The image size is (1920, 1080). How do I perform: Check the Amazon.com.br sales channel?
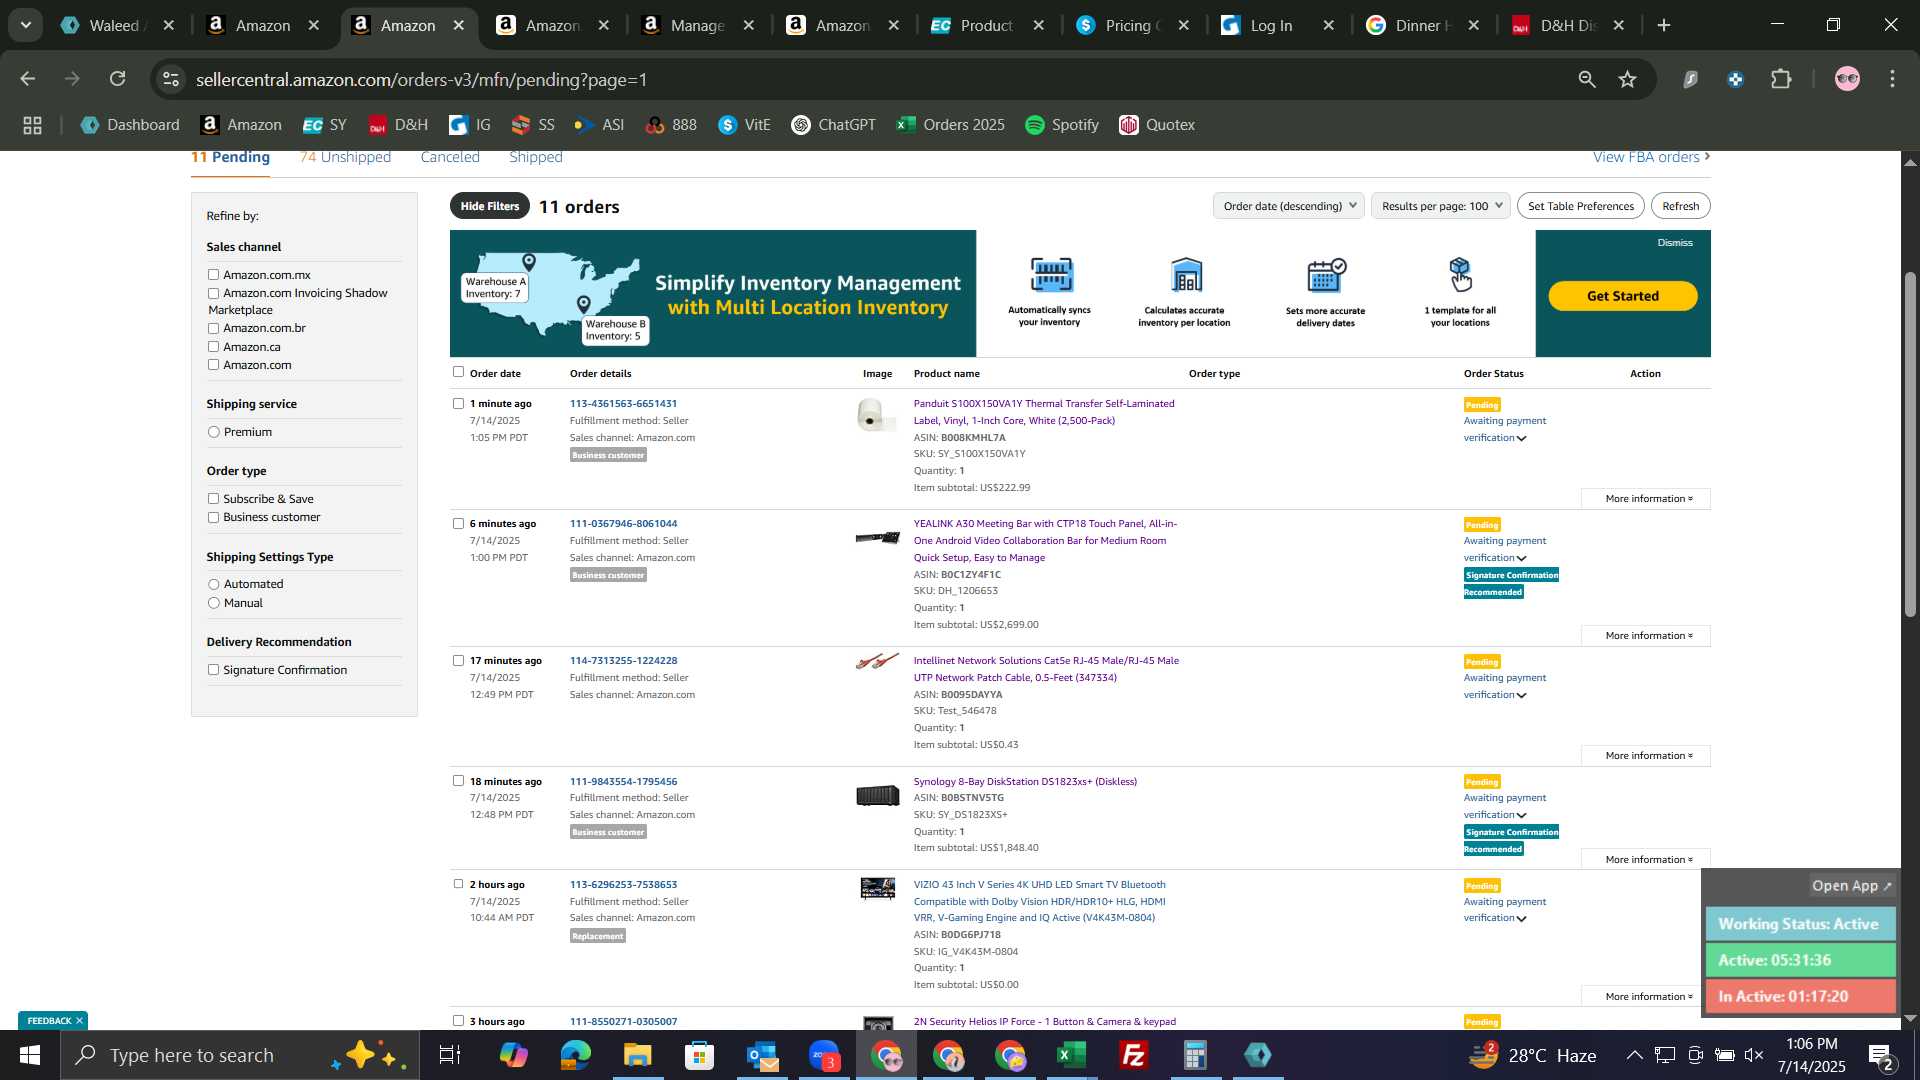point(213,328)
